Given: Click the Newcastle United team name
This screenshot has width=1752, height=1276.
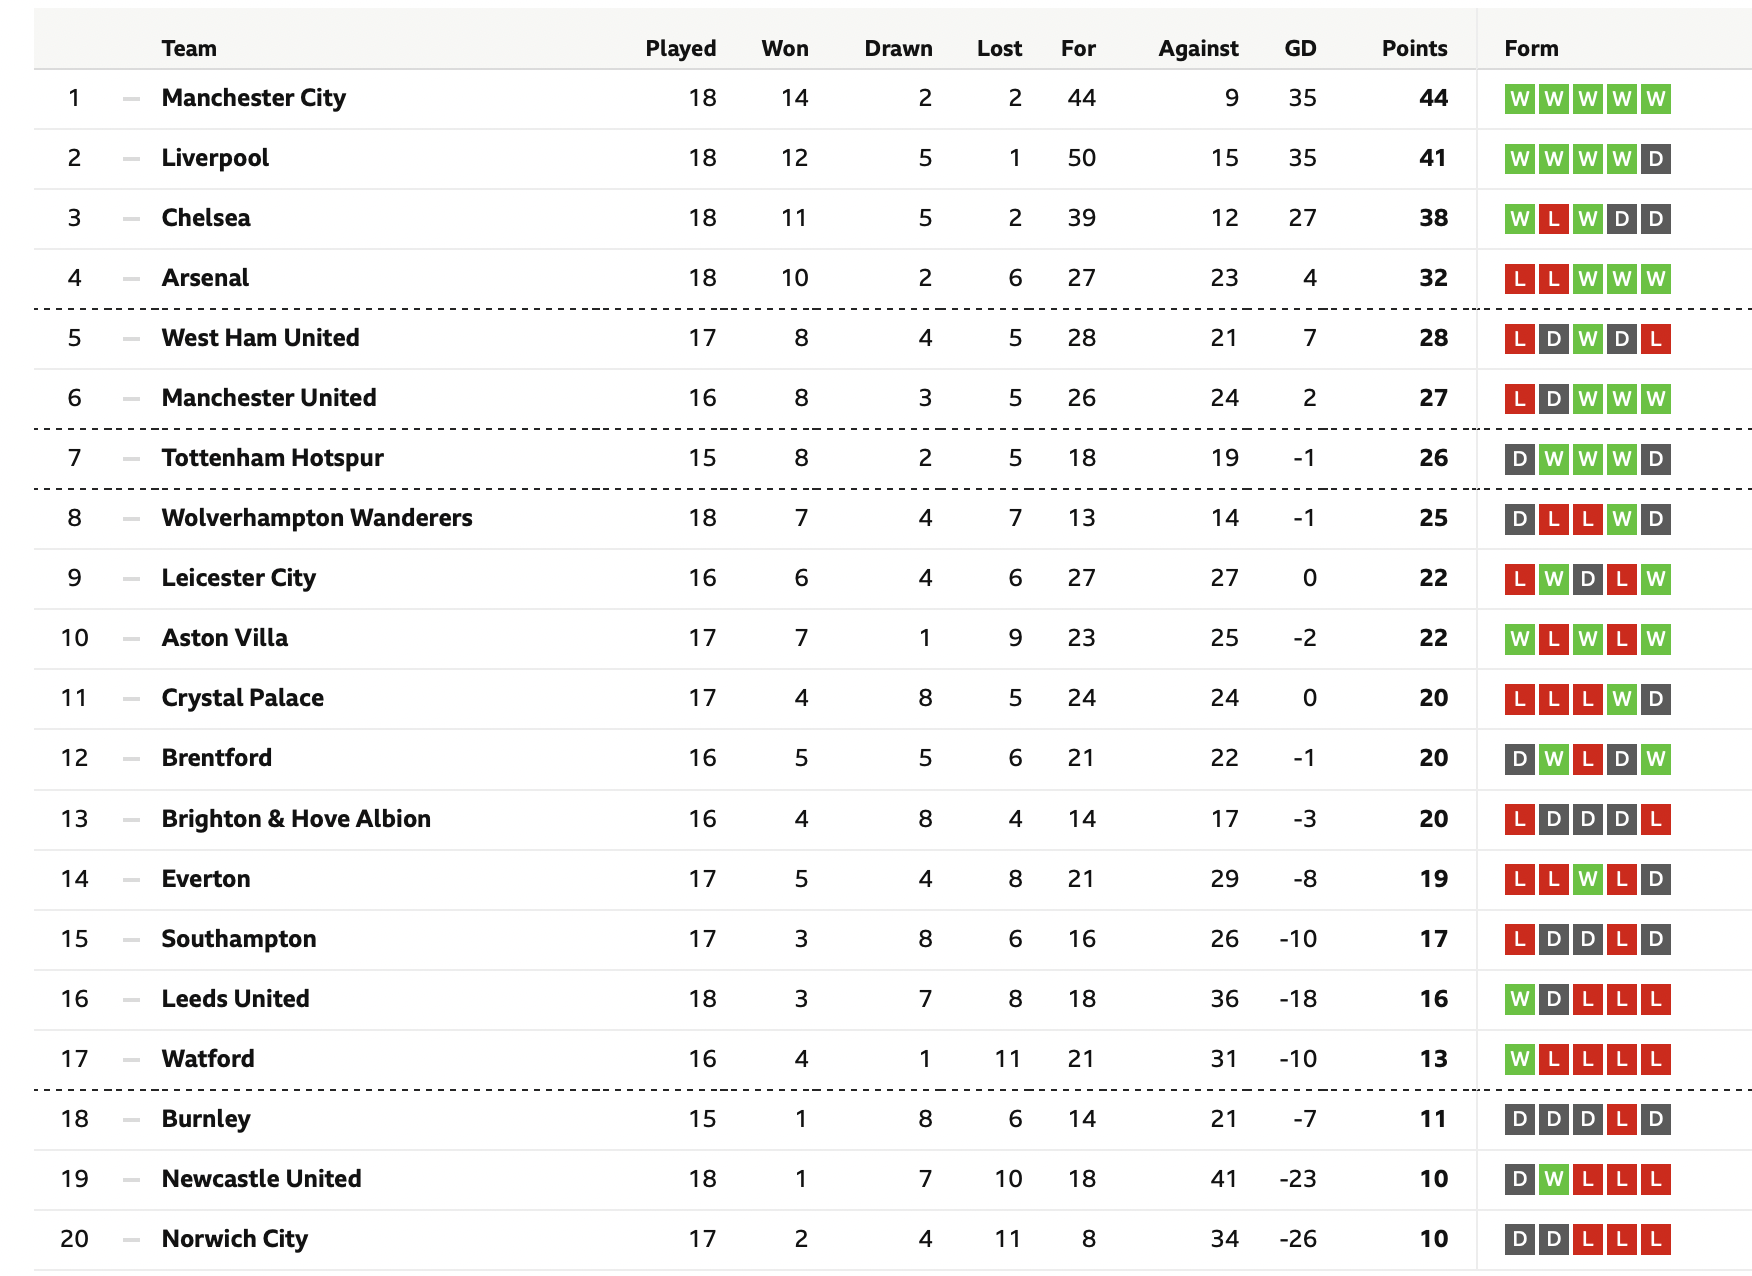Looking at the screenshot, I should (x=261, y=1179).
